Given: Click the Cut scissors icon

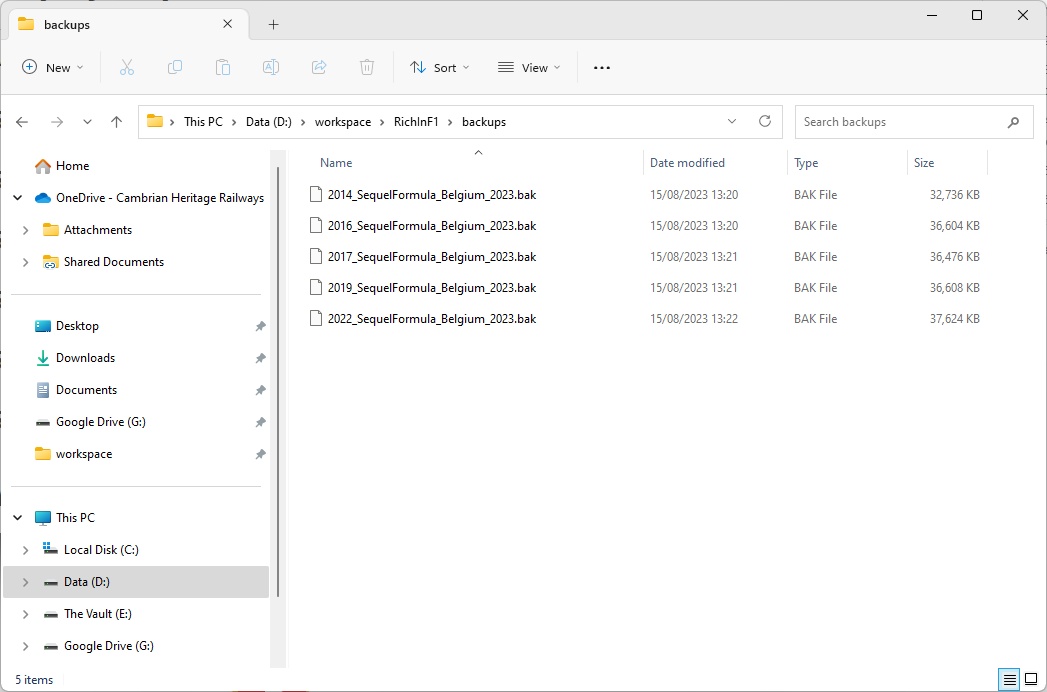Looking at the screenshot, I should 127,67.
